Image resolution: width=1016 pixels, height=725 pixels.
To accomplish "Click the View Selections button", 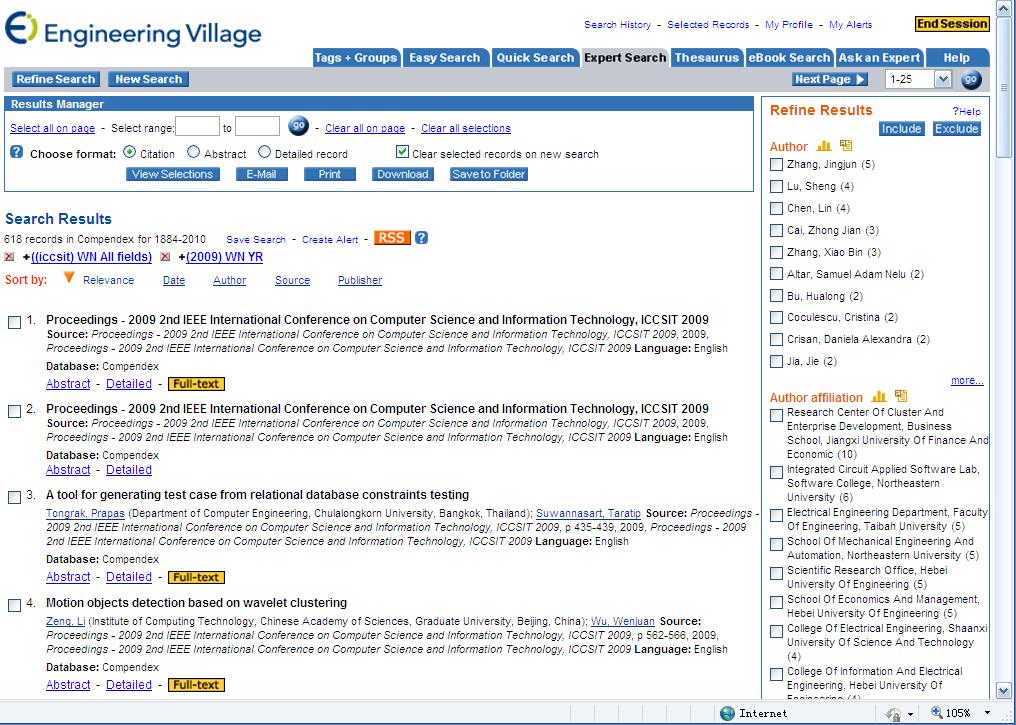I will coord(172,174).
